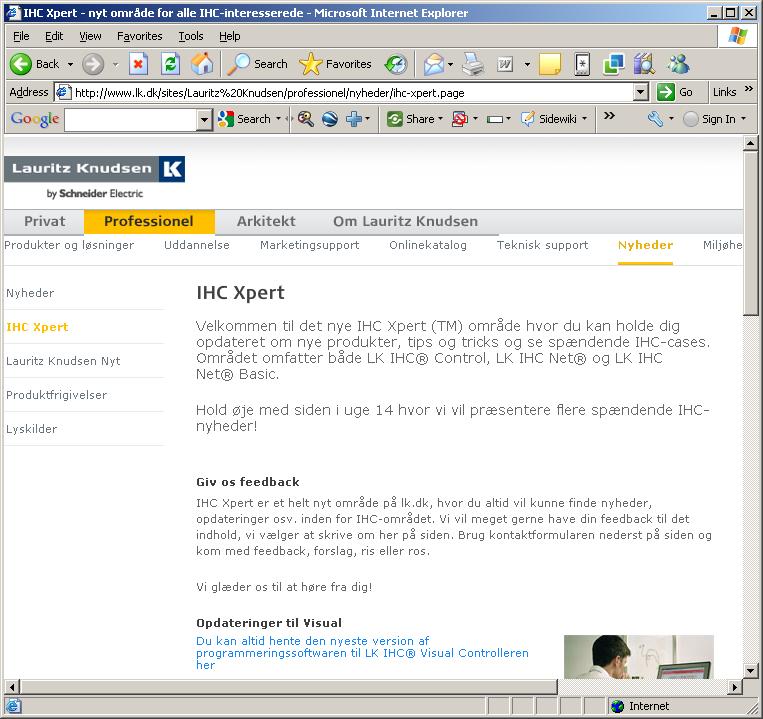Click the AutoFill field icon in Google toolbar
The width and height of the screenshot is (763, 719).
pos(495,119)
